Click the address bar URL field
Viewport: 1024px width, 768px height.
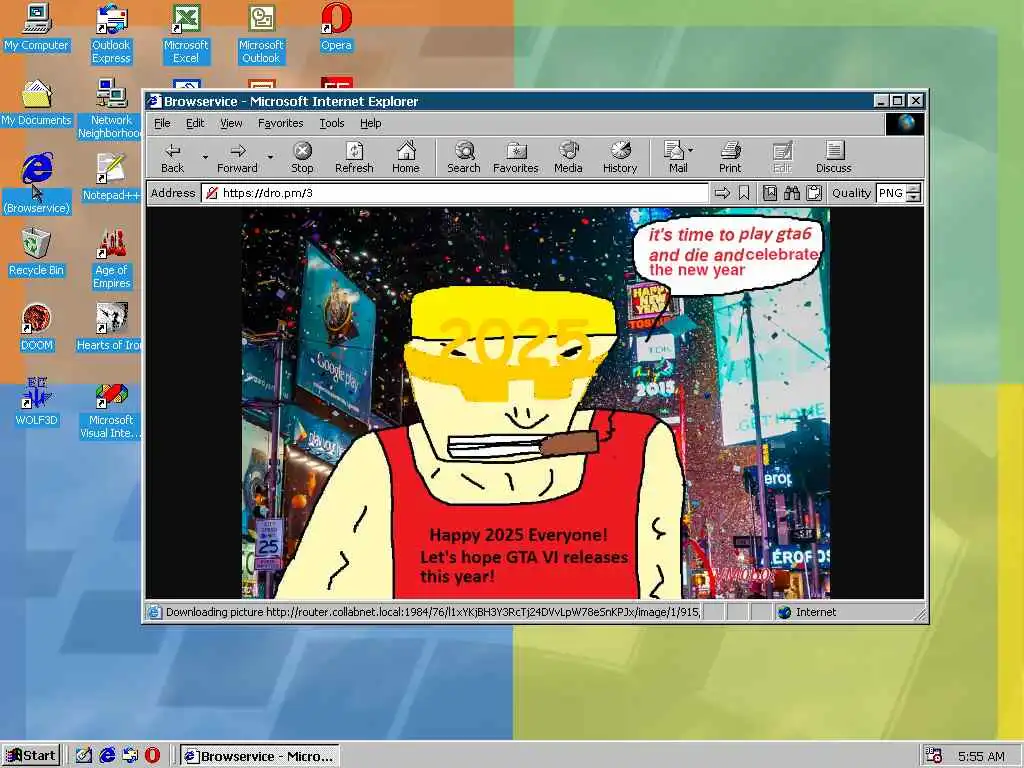(x=455, y=193)
